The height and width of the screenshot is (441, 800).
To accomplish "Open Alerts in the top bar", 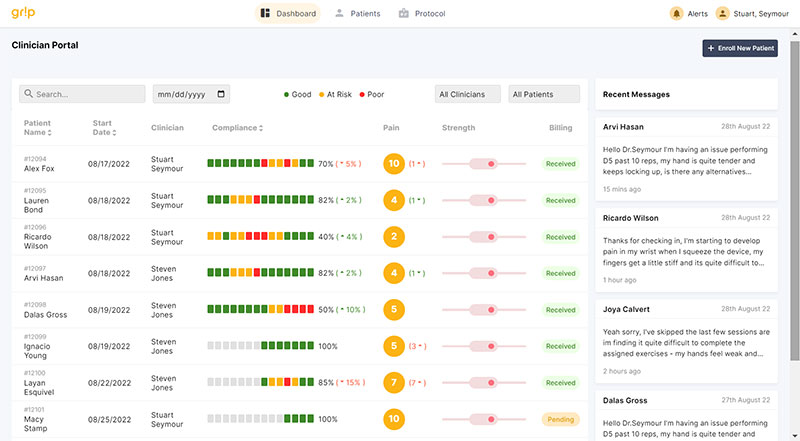I will tap(689, 14).
